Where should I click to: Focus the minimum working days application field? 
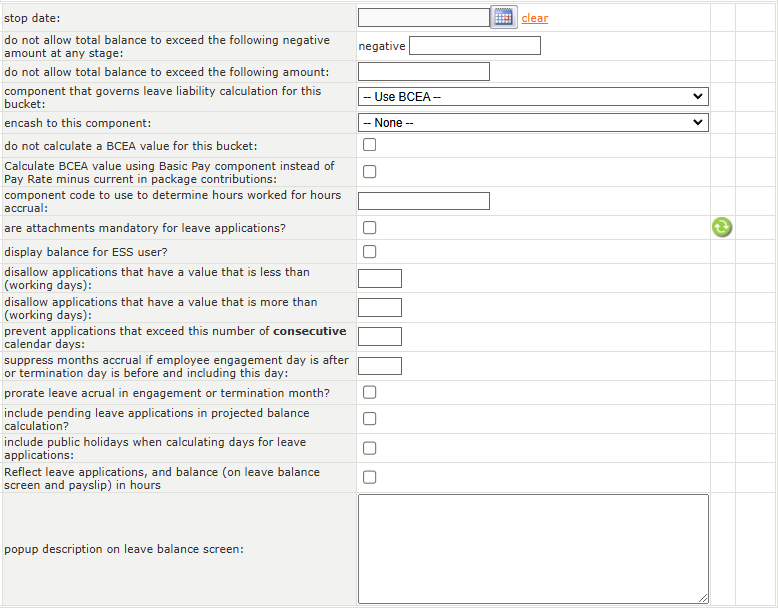380,278
